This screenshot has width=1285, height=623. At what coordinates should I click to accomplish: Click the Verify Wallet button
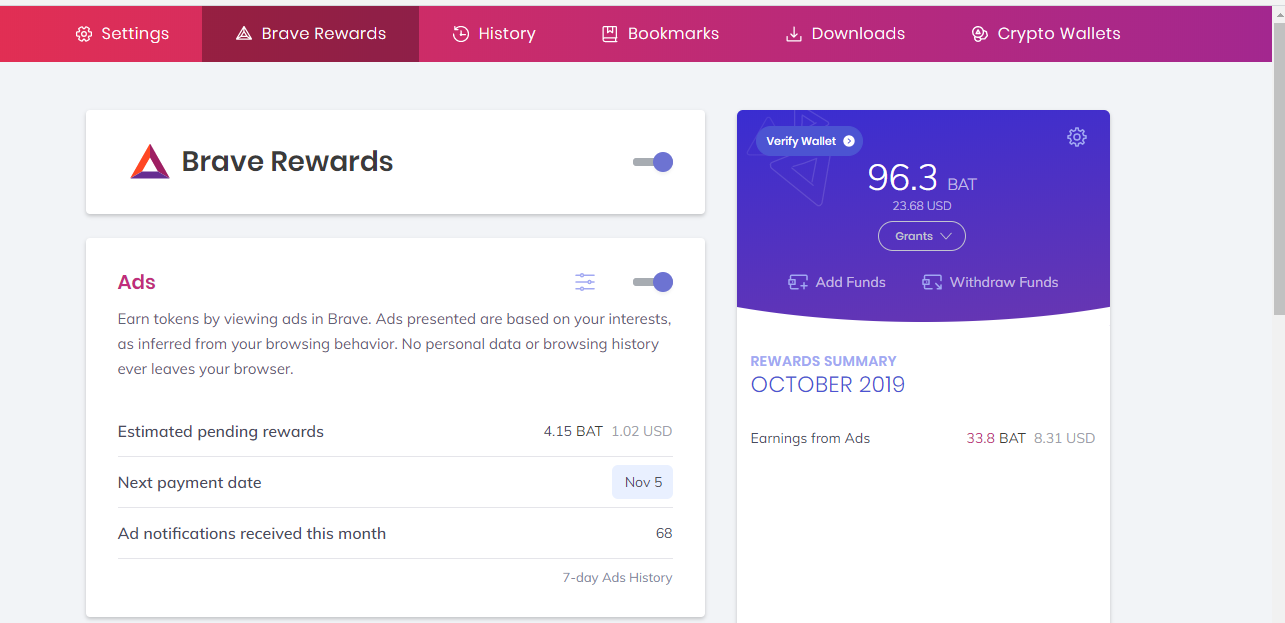[x=809, y=141]
